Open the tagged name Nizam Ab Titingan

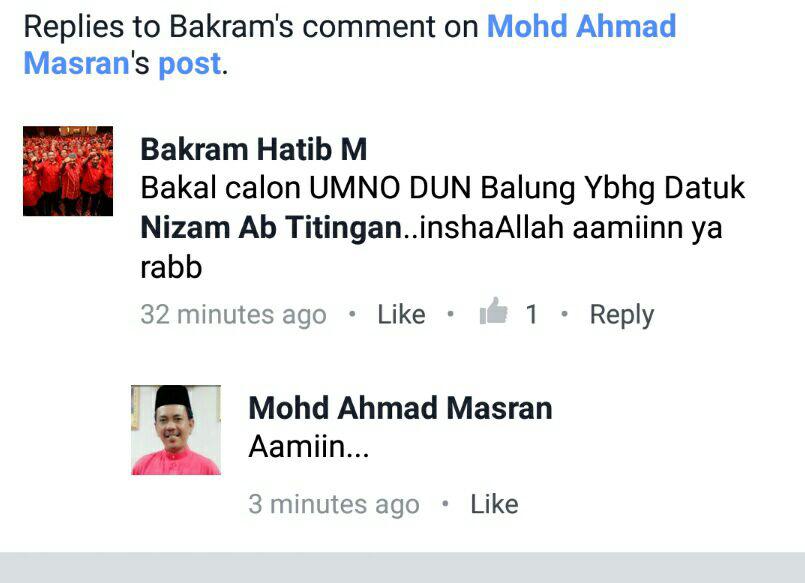coord(271,227)
